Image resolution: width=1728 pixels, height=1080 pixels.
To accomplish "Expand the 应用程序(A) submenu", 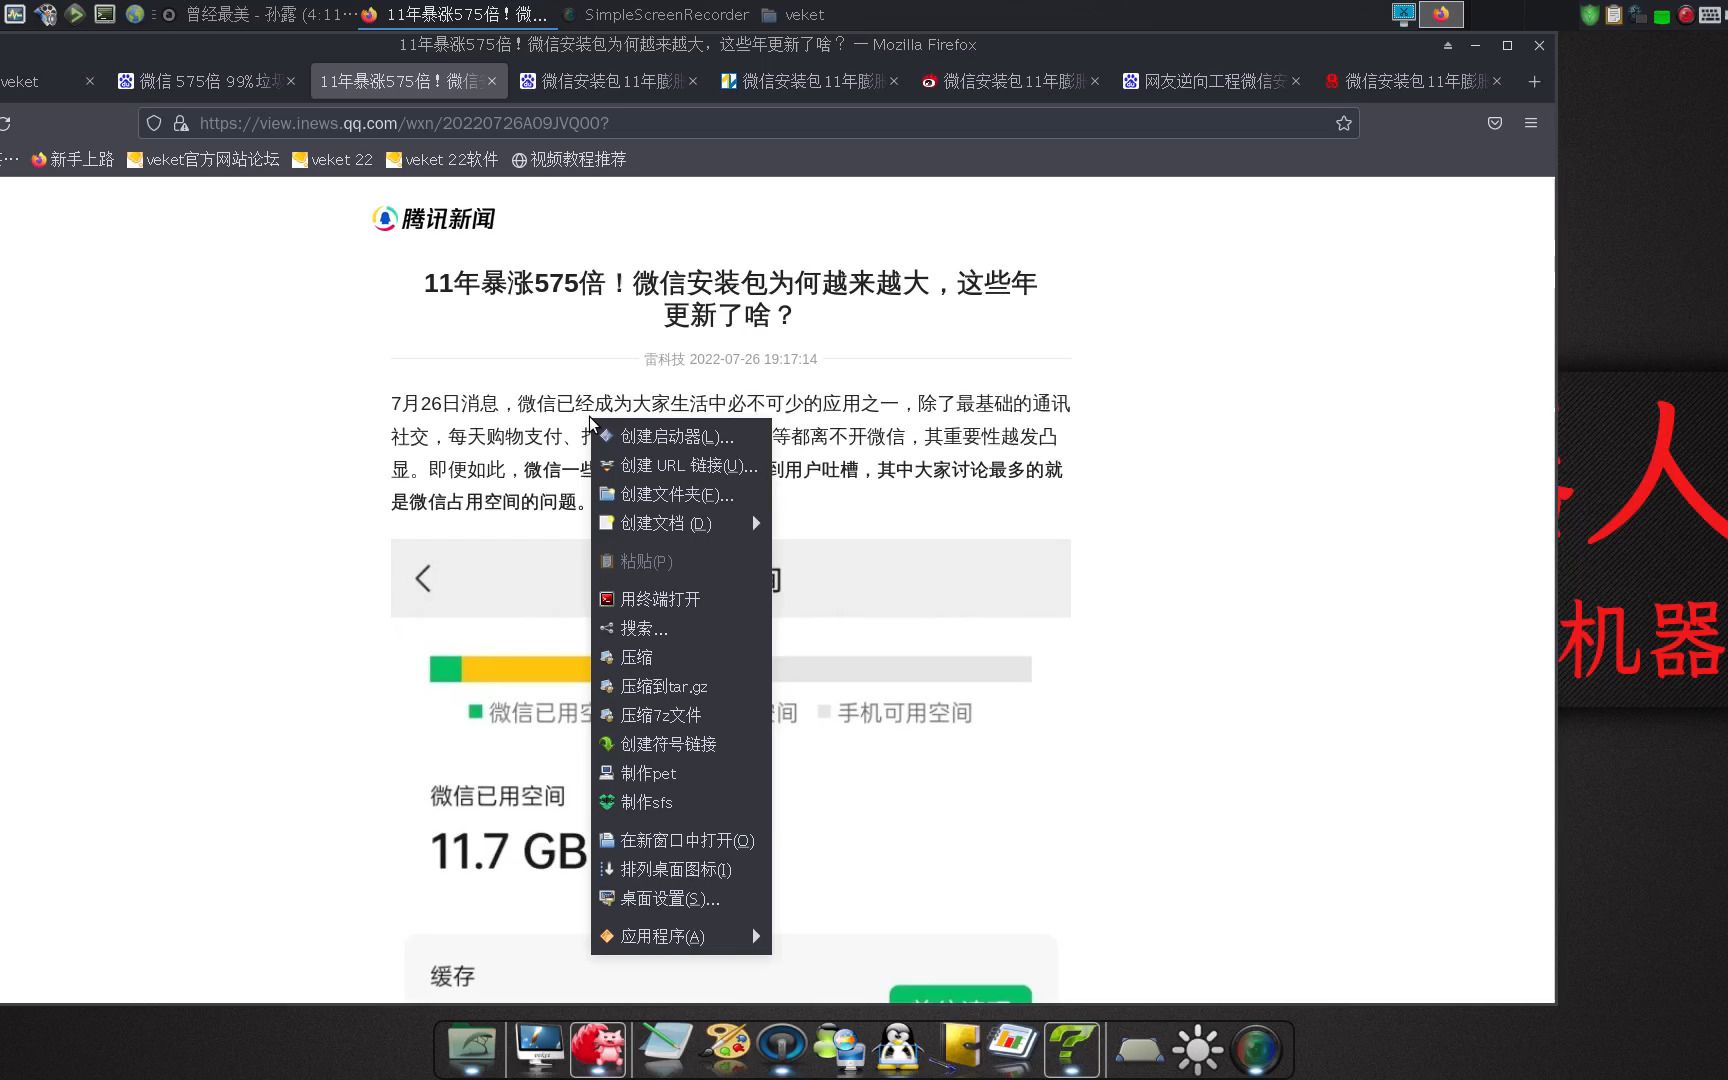I will click(x=681, y=936).
